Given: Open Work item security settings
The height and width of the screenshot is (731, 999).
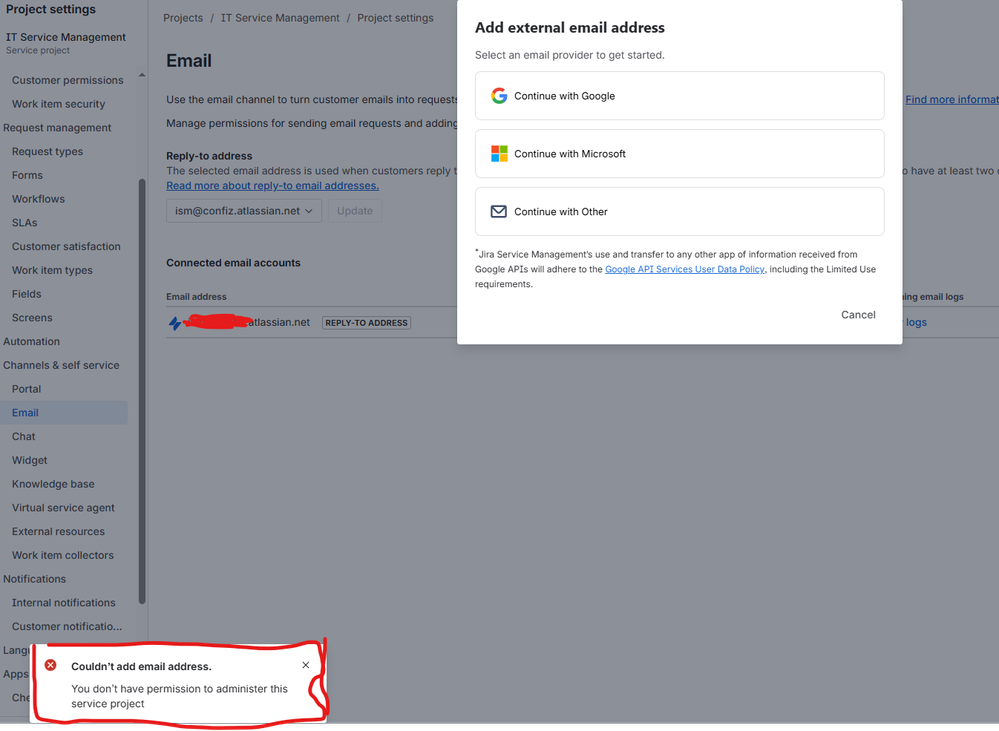Looking at the screenshot, I should click(x=59, y=104).
